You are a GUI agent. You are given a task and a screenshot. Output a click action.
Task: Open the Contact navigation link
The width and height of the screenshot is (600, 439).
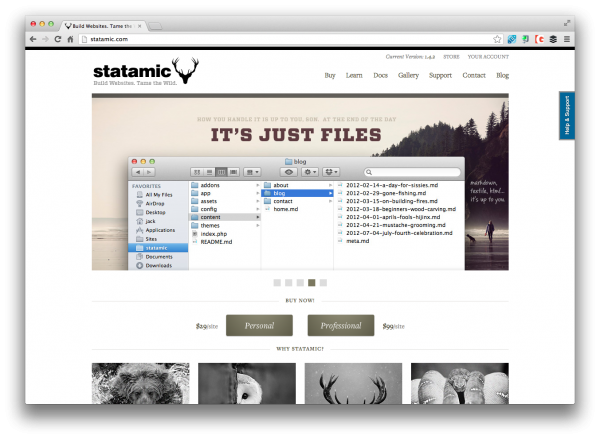coord(474,75)
